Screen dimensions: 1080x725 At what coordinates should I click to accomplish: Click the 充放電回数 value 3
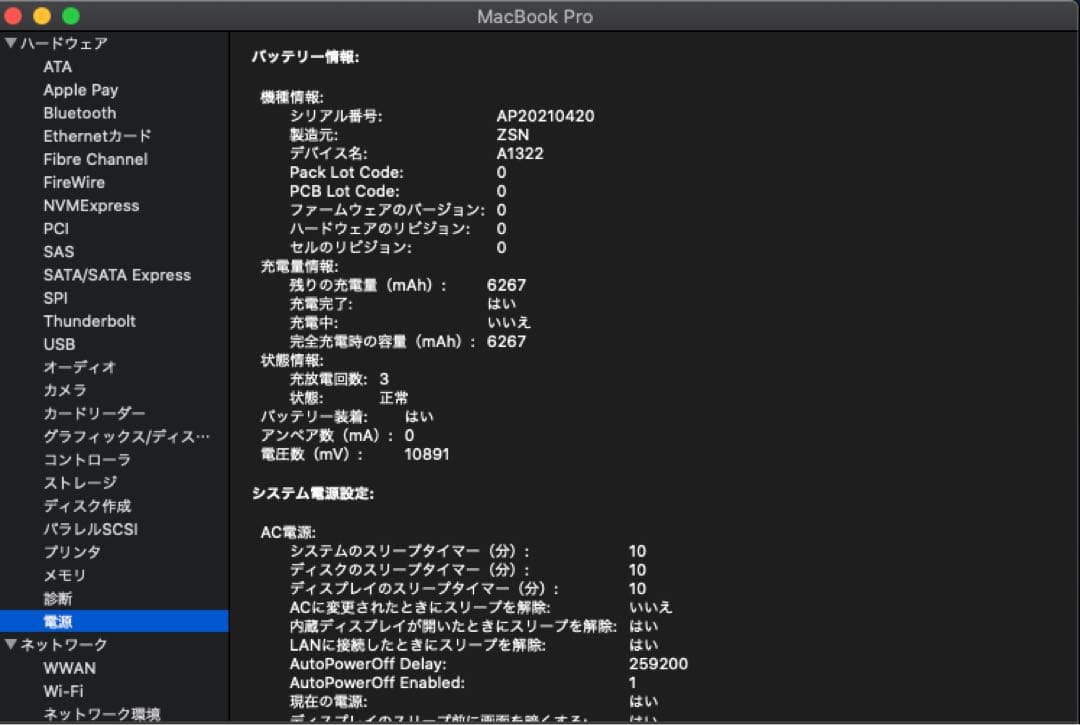pos(384,379)
